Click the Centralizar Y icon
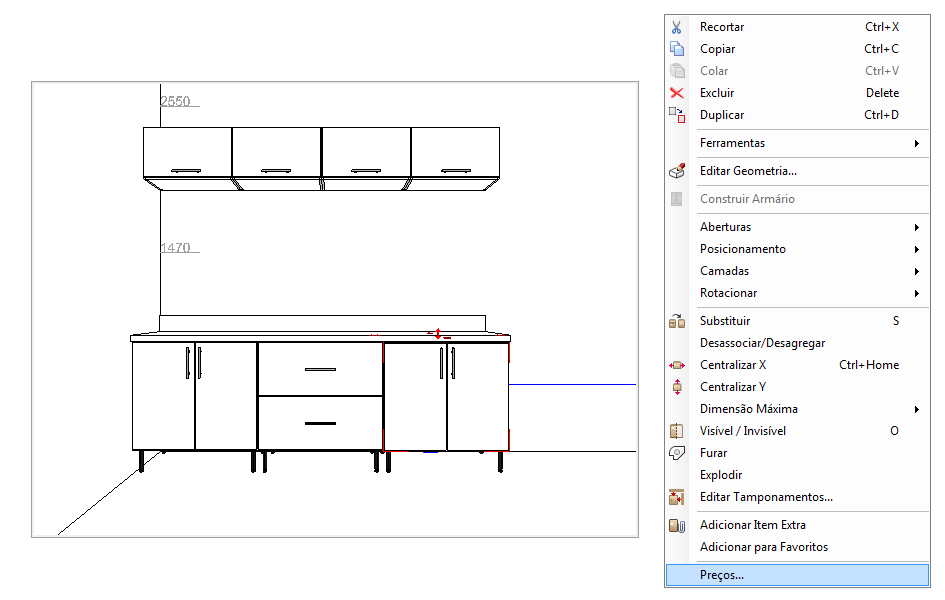 [x=677, y=387]
